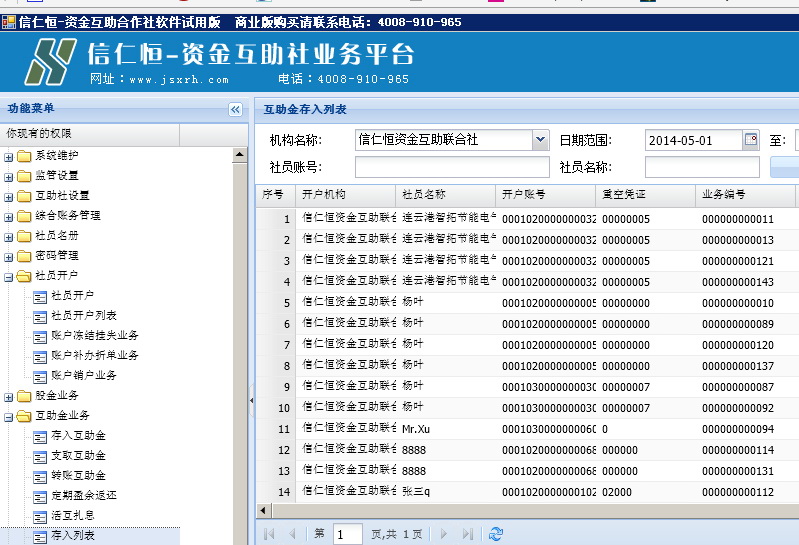
Task: Sort by 开户账号 column header
Action: point(546,195)
